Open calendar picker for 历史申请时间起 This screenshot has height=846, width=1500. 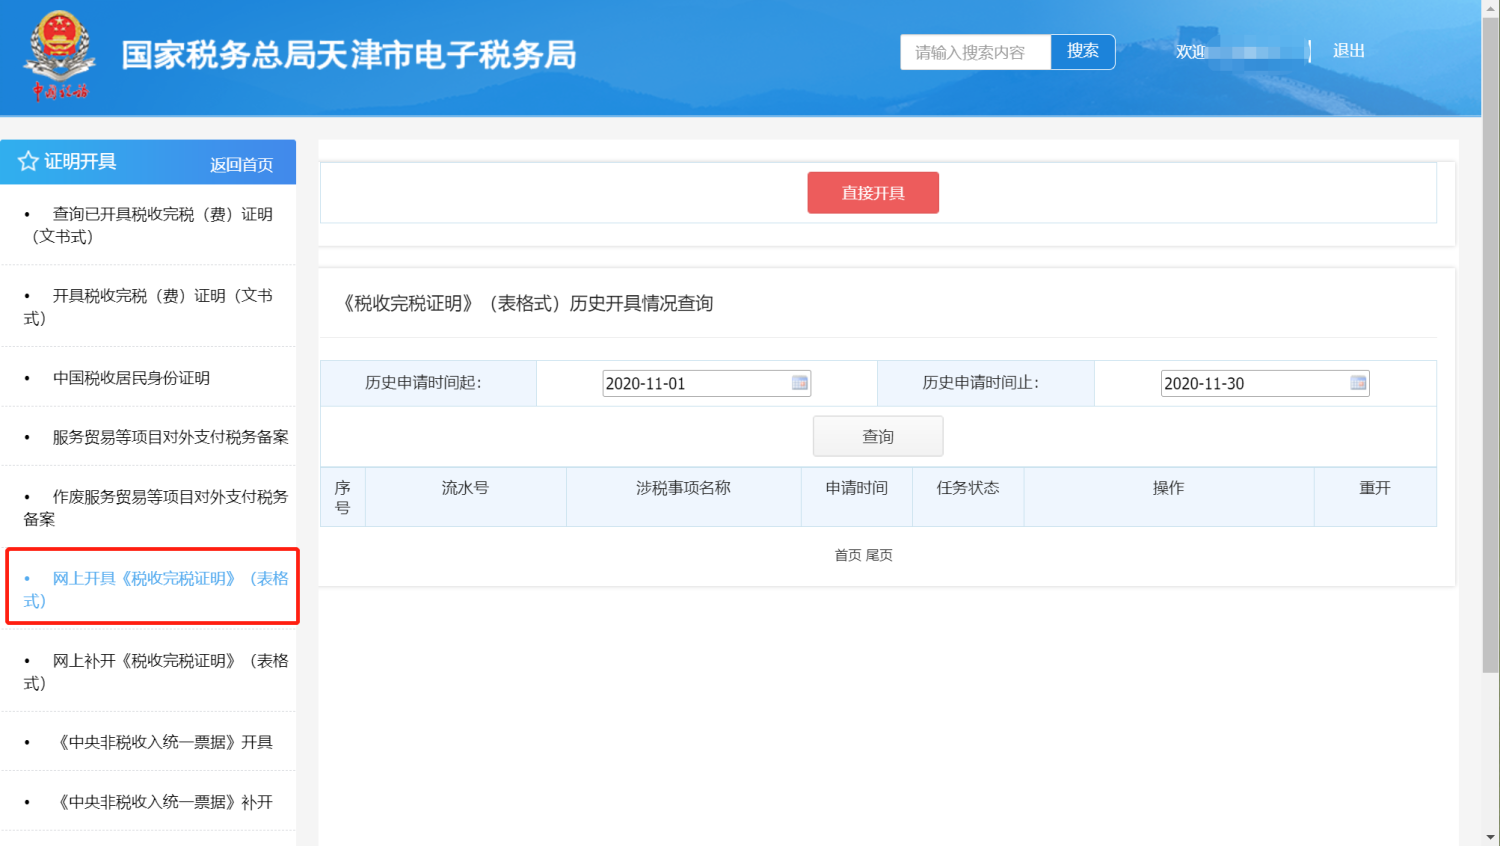pos(800,383)
